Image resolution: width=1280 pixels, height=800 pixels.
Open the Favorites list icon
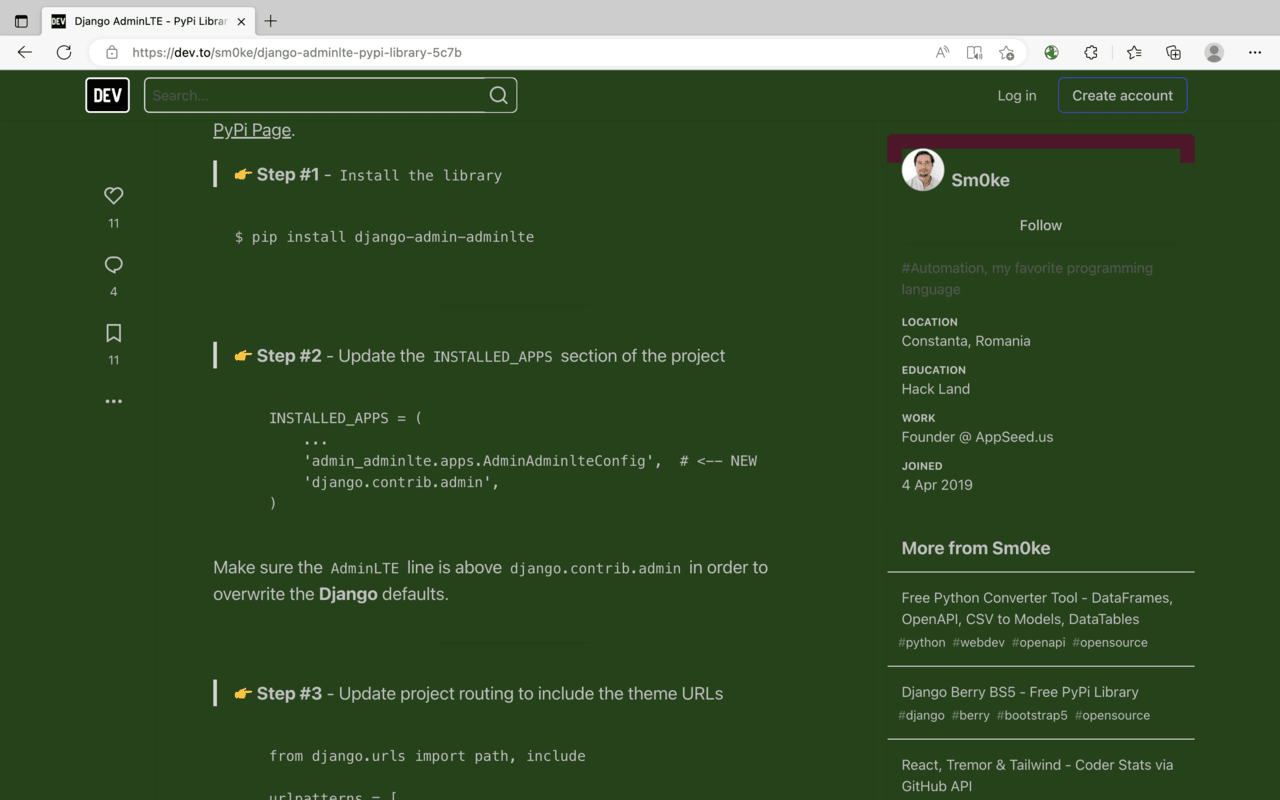click(x=1134, y=52)
